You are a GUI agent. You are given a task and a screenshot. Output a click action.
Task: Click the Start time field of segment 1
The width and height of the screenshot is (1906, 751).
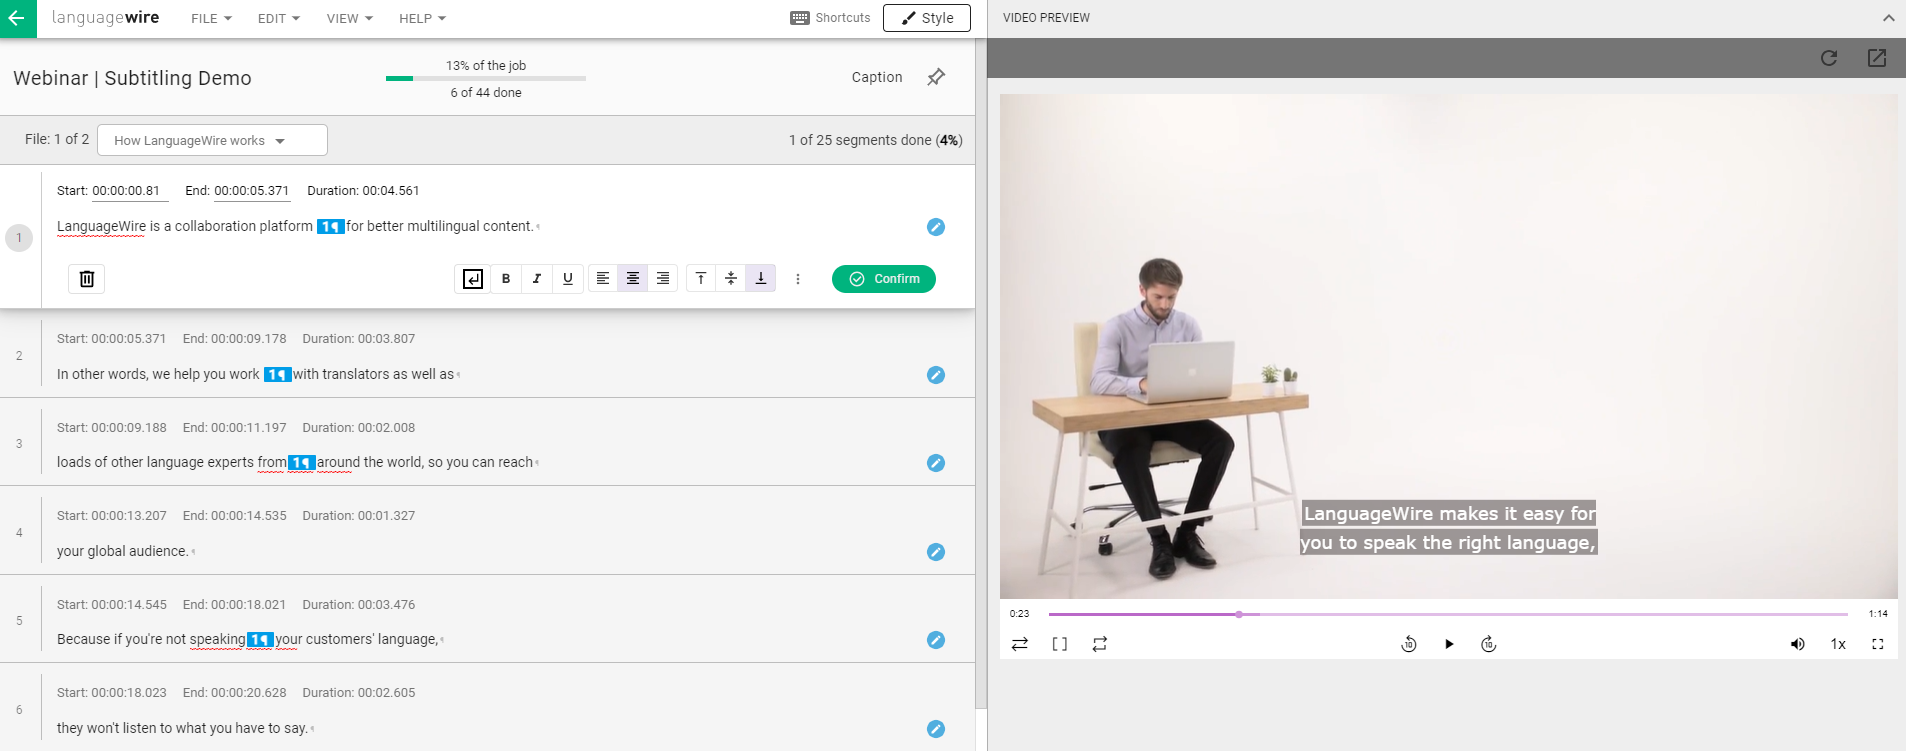(x=126, y=191)
